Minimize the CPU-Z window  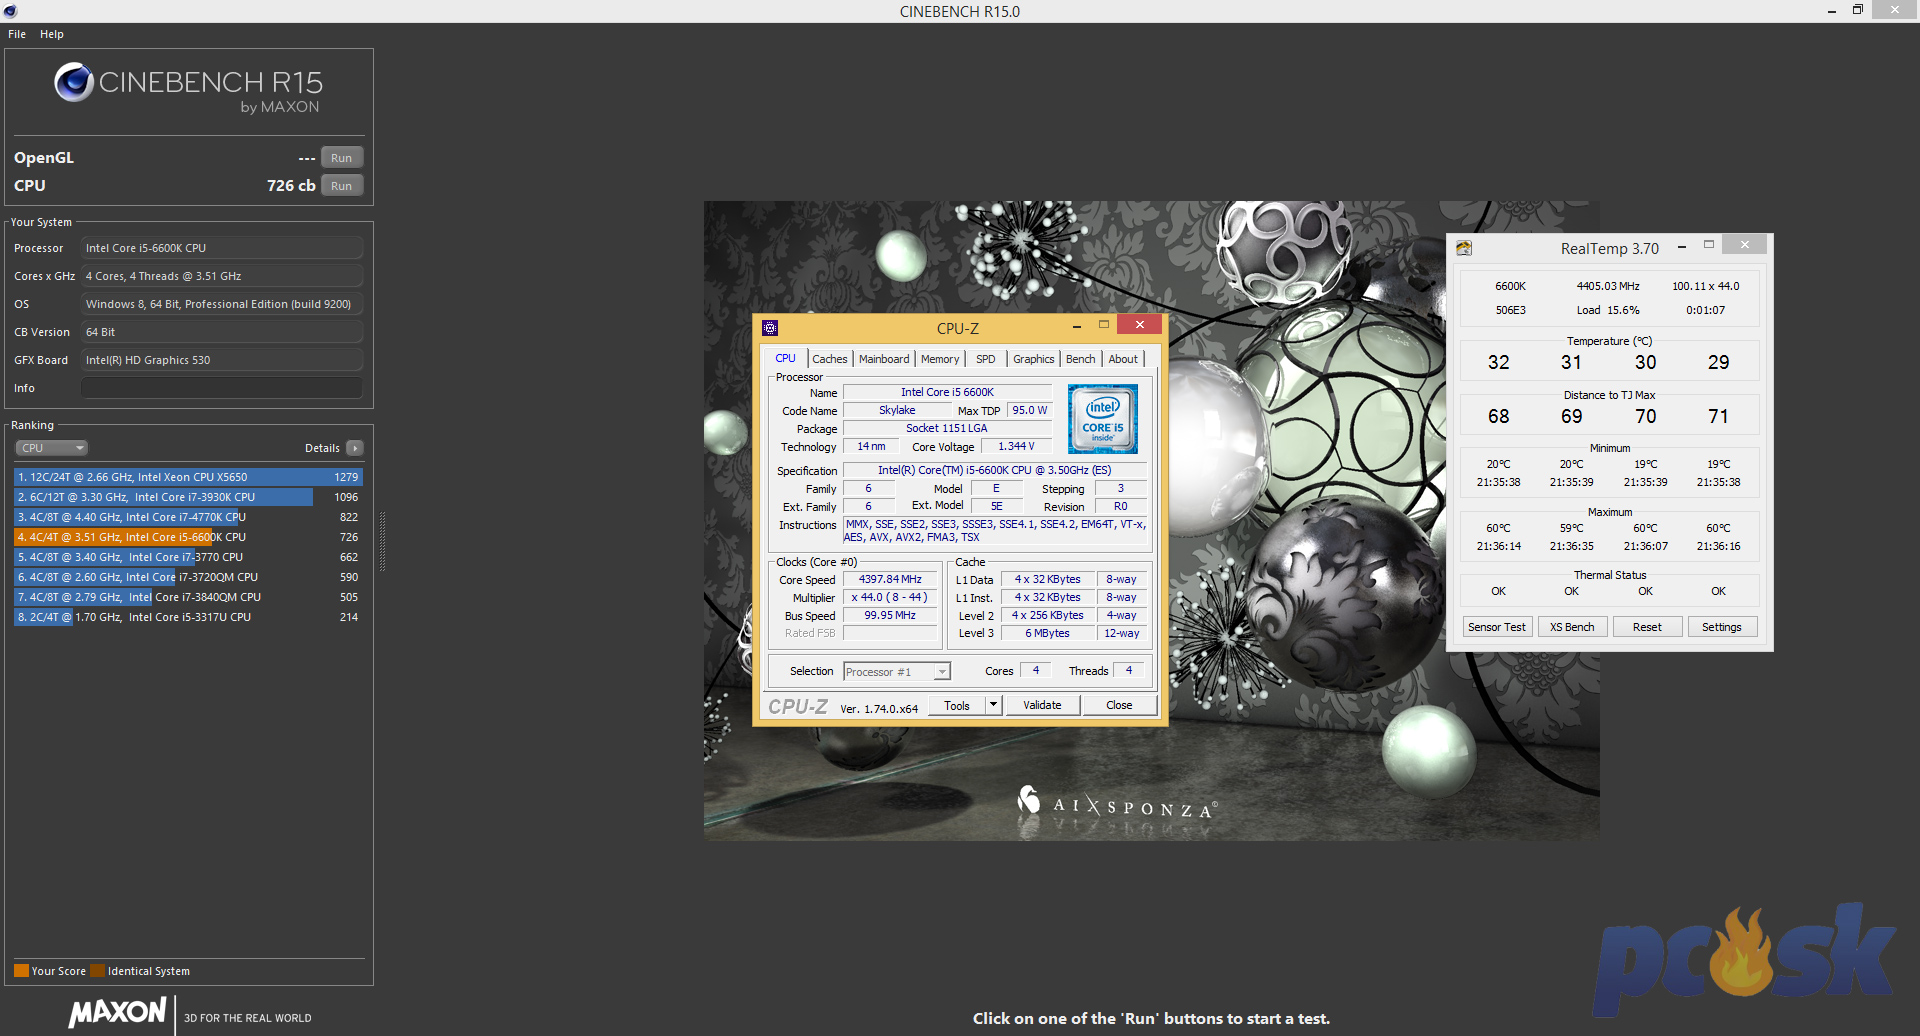pos(1076,326)
